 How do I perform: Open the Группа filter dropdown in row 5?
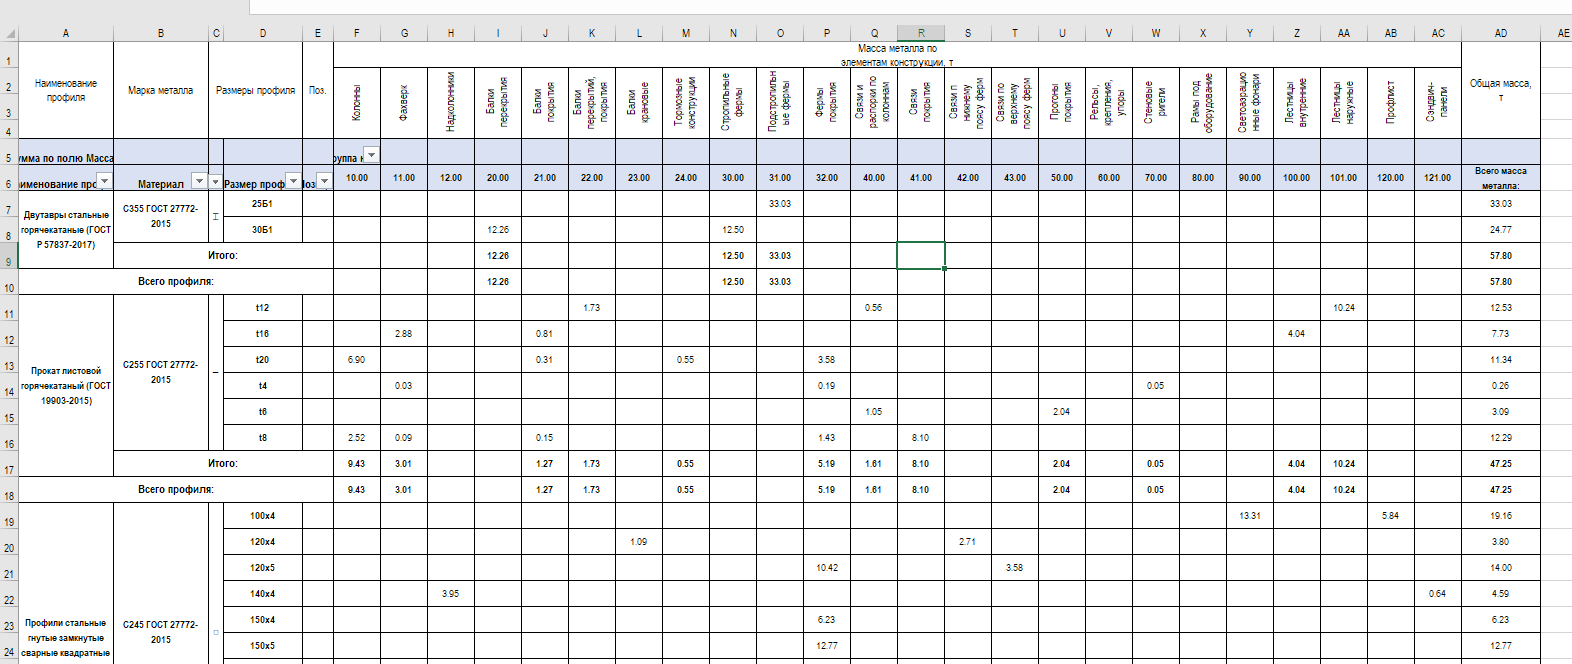(371, 155)
